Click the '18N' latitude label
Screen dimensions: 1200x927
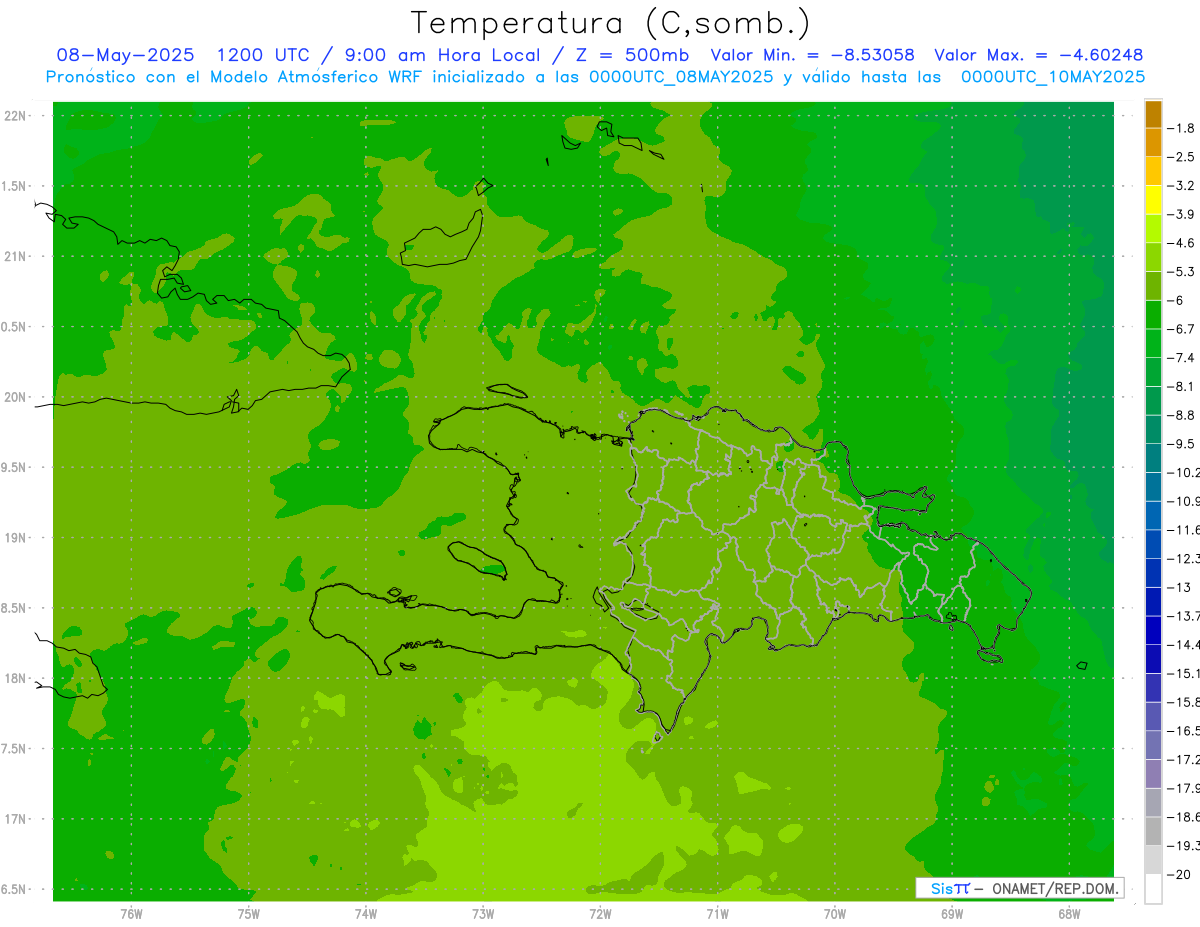(14, 678)
